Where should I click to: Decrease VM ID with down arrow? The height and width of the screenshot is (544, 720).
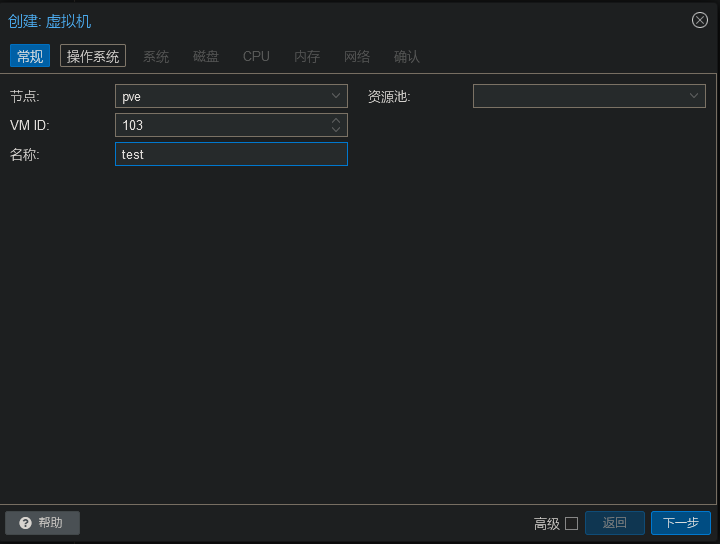tap(336, 130)
